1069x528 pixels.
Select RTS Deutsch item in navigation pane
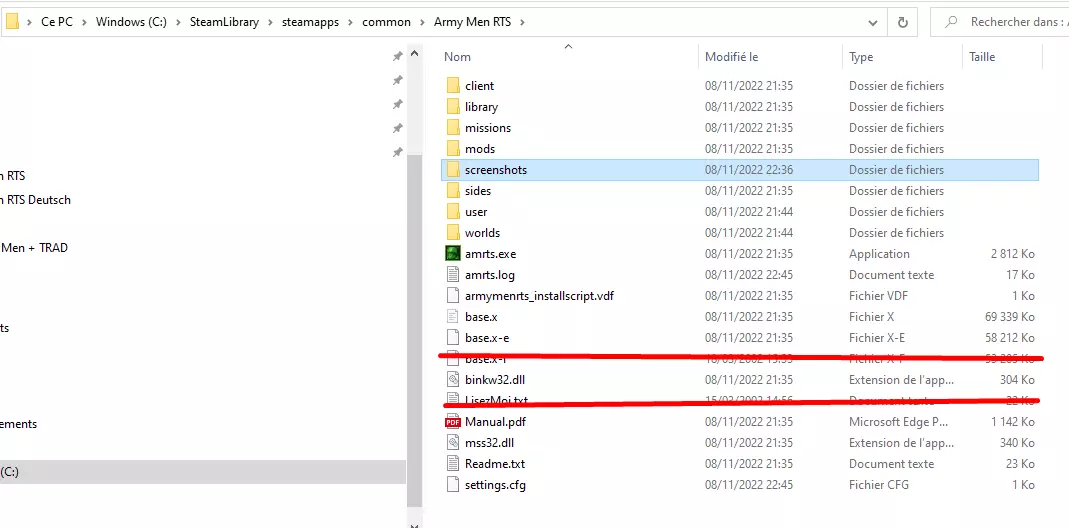point(35,200)
